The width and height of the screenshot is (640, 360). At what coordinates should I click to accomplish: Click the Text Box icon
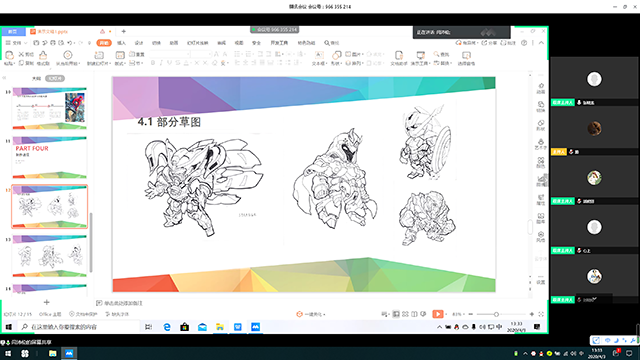click(319, 55)
